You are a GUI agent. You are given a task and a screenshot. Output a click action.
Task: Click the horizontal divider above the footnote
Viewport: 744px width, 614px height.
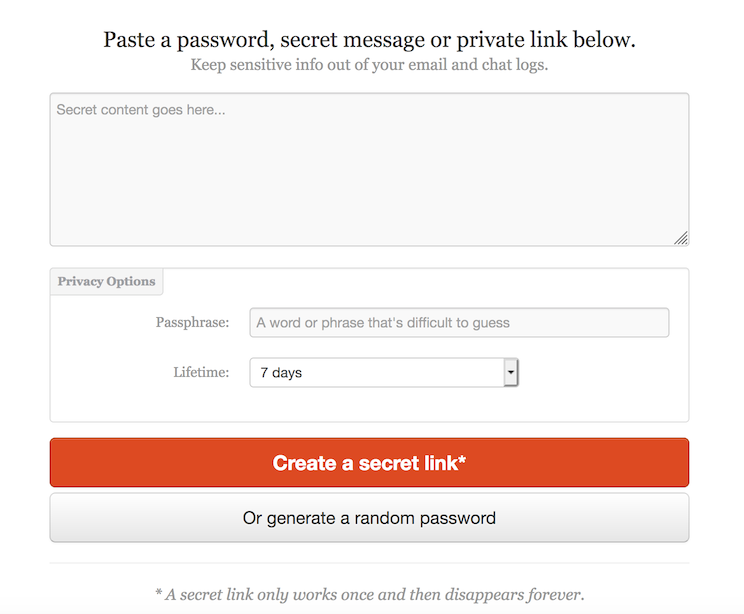click(369, 563)
